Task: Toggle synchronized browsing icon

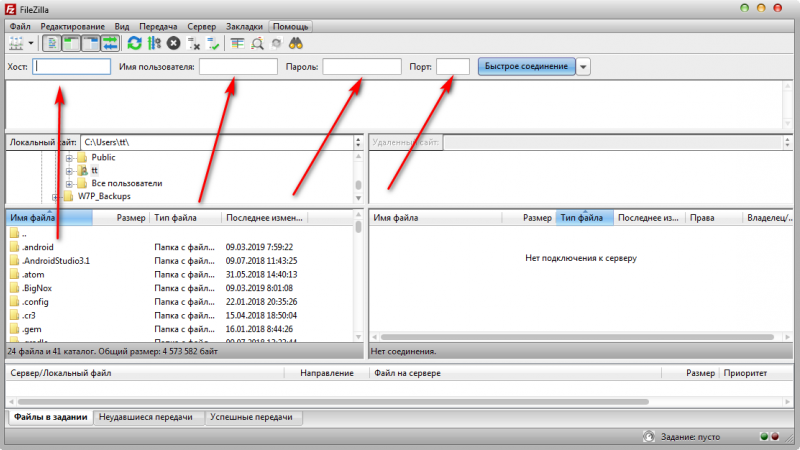Action: (x=277, y=43)
